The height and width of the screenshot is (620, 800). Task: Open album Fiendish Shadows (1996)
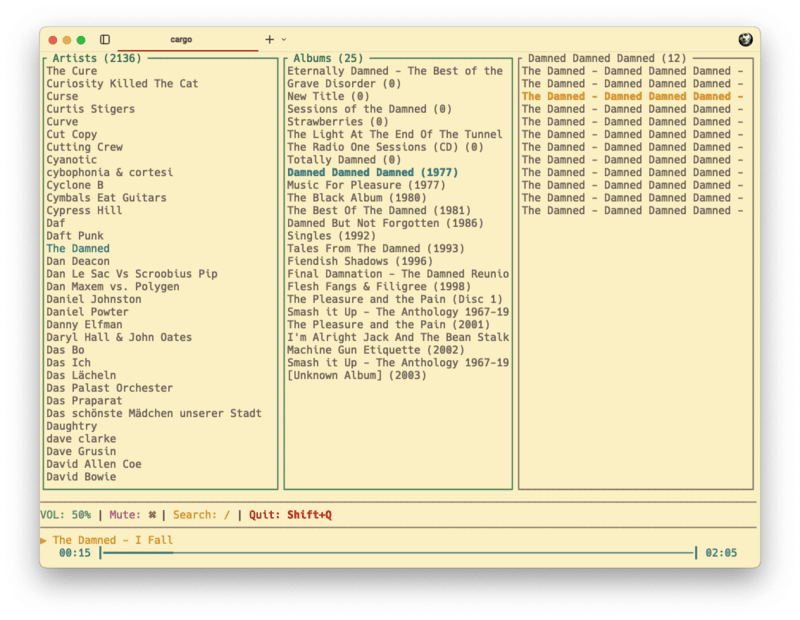point(360,261)
